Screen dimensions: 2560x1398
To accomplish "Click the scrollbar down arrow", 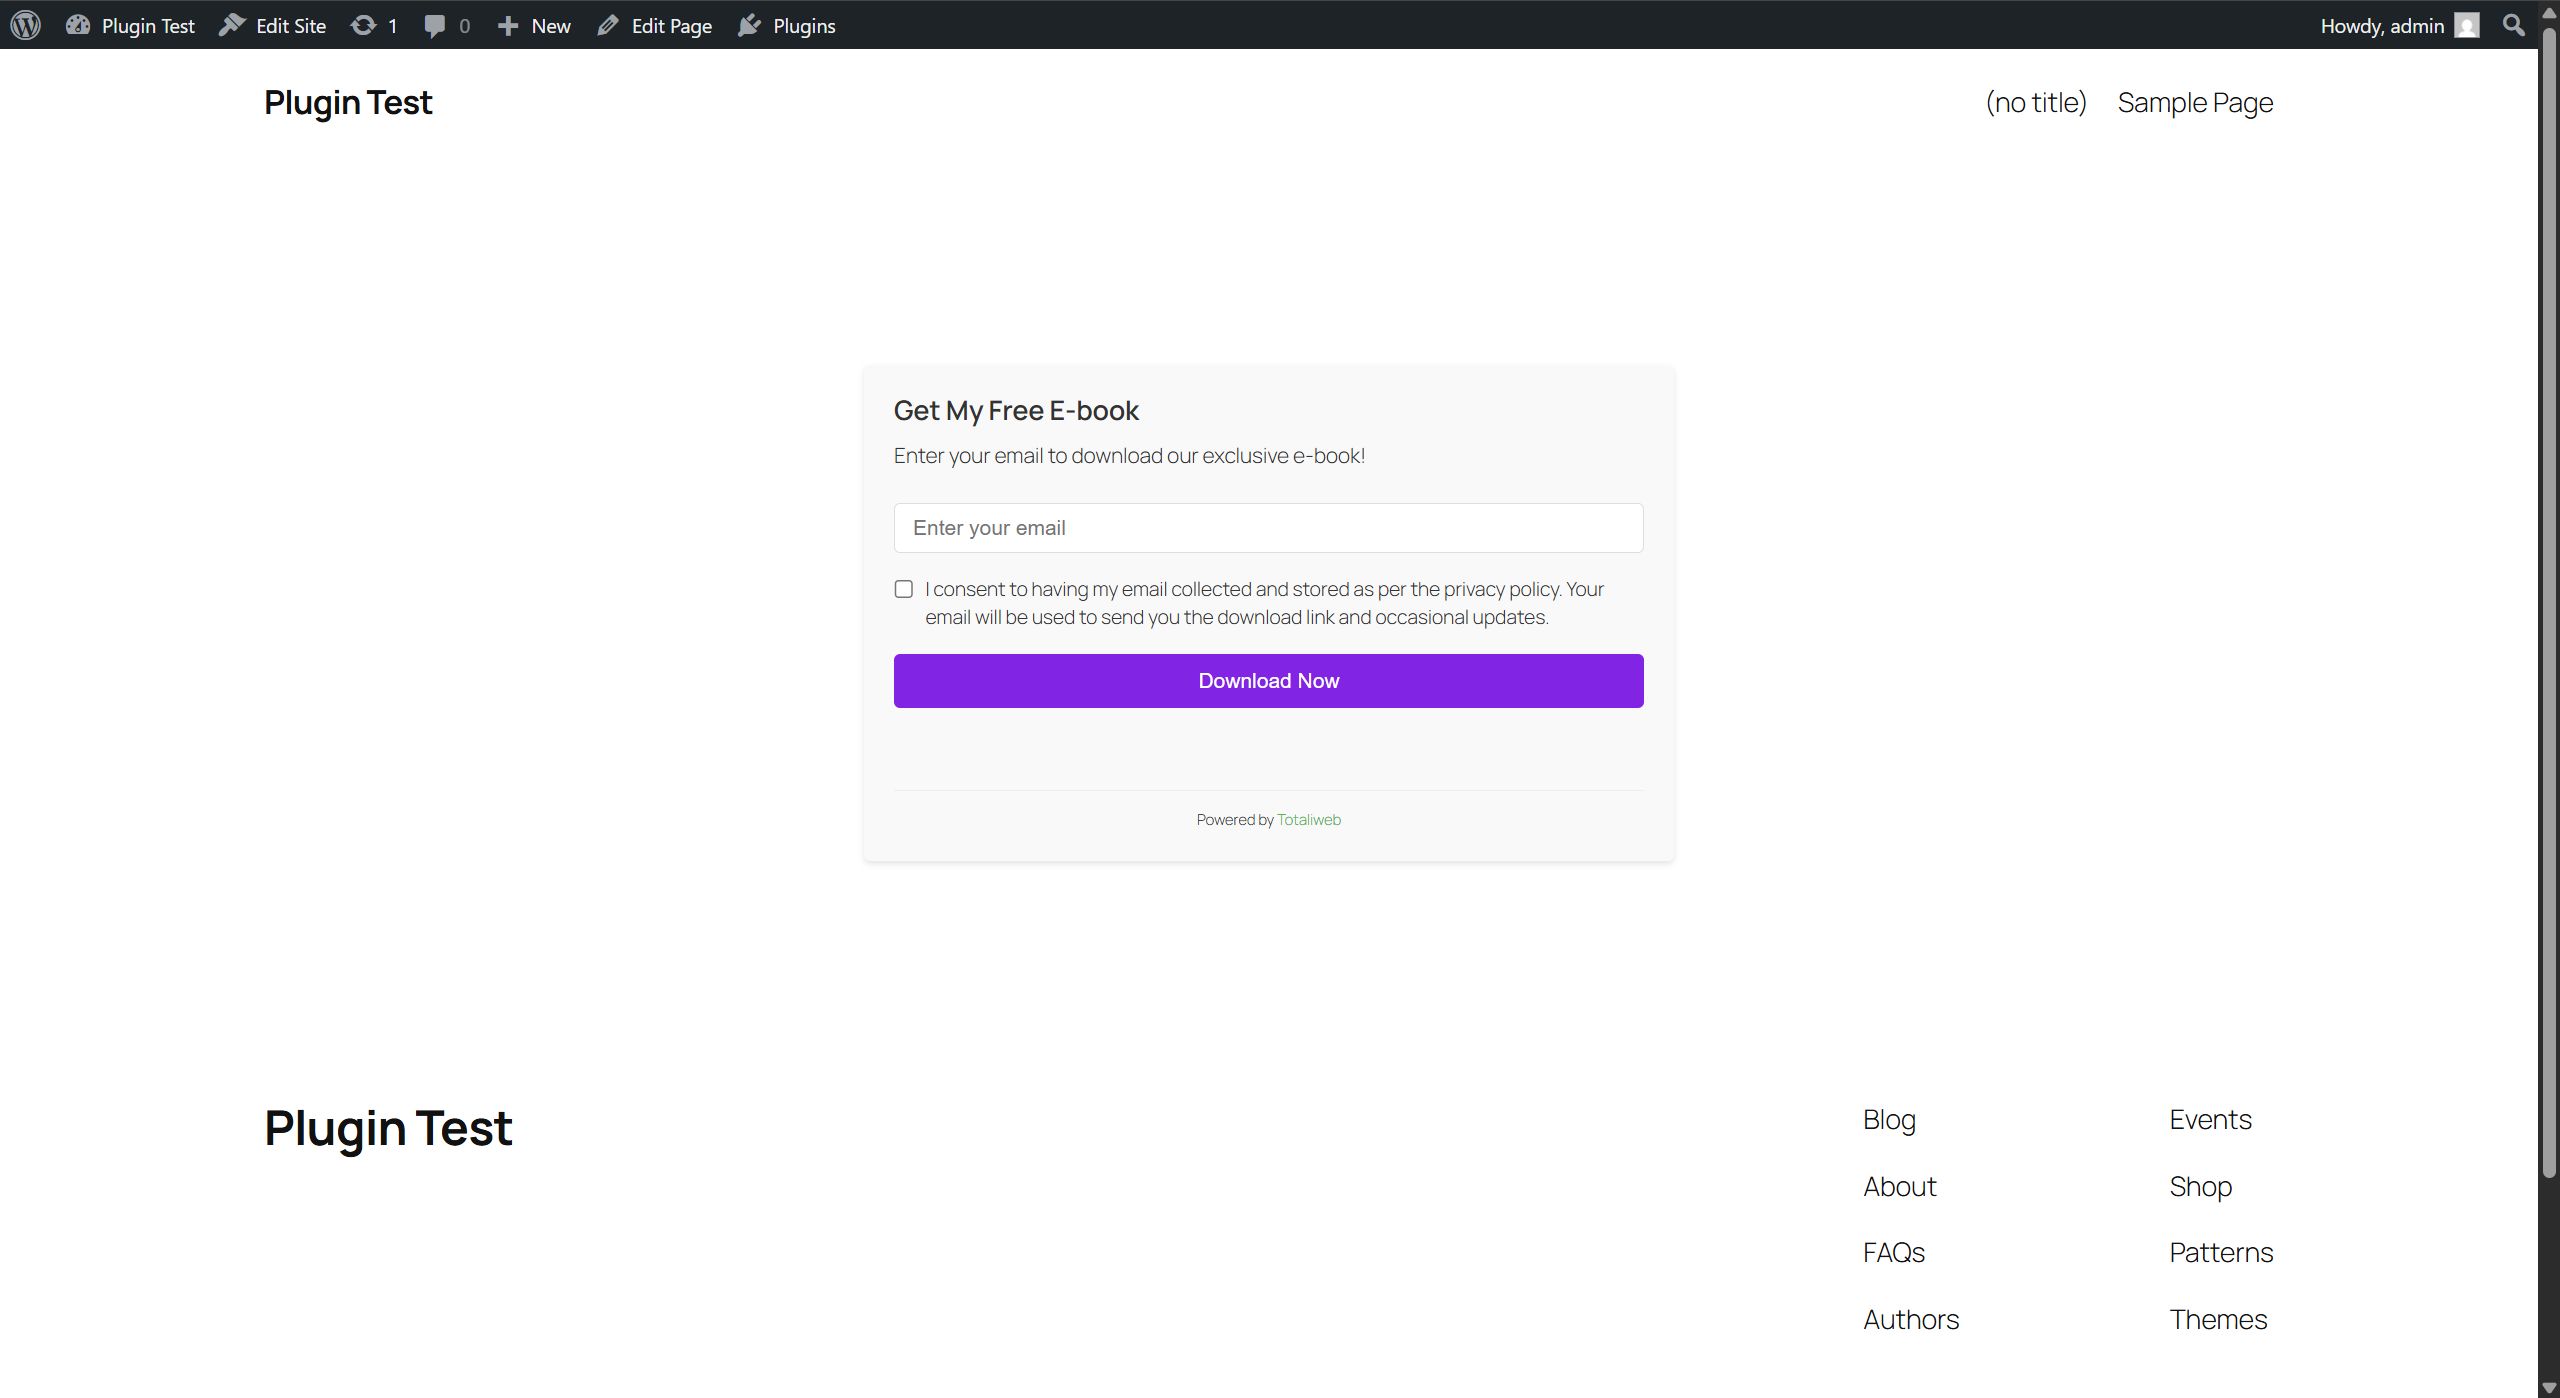I will point(2549,1388).
